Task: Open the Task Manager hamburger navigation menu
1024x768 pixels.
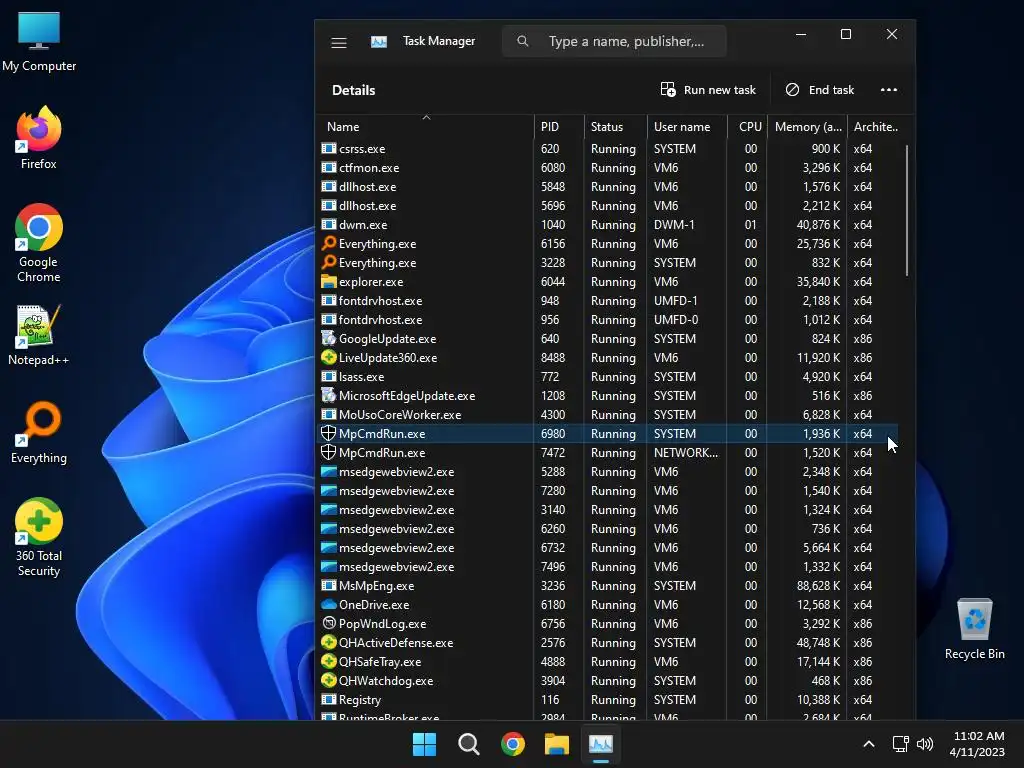Action: [x=339, y=42]
